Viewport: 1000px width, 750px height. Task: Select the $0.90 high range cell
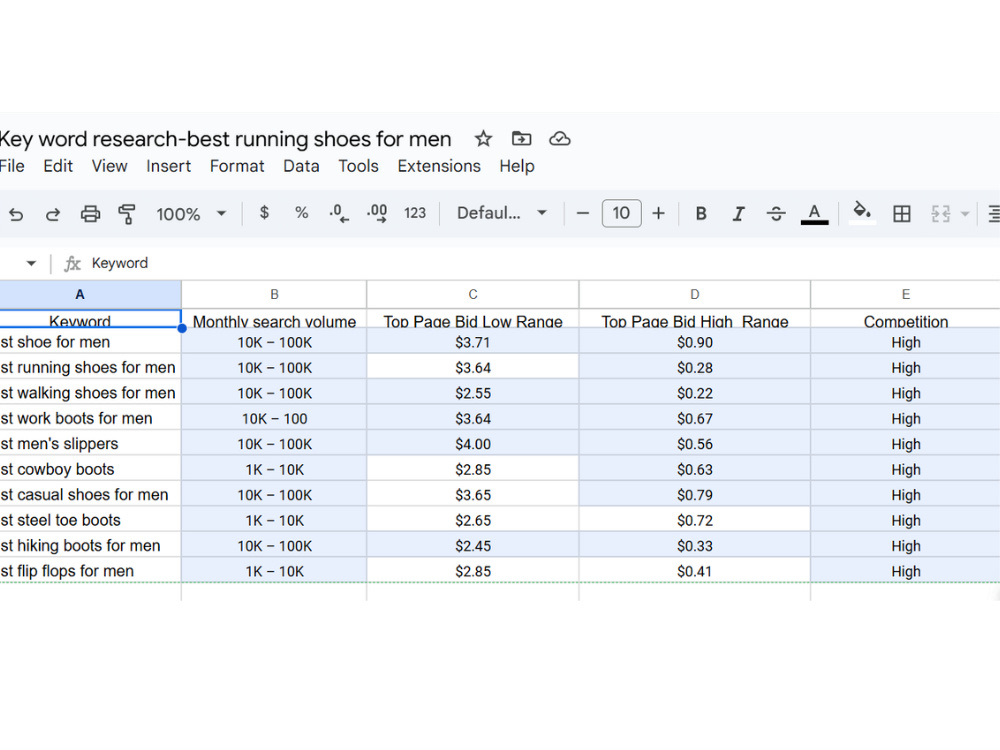[695, 342]
